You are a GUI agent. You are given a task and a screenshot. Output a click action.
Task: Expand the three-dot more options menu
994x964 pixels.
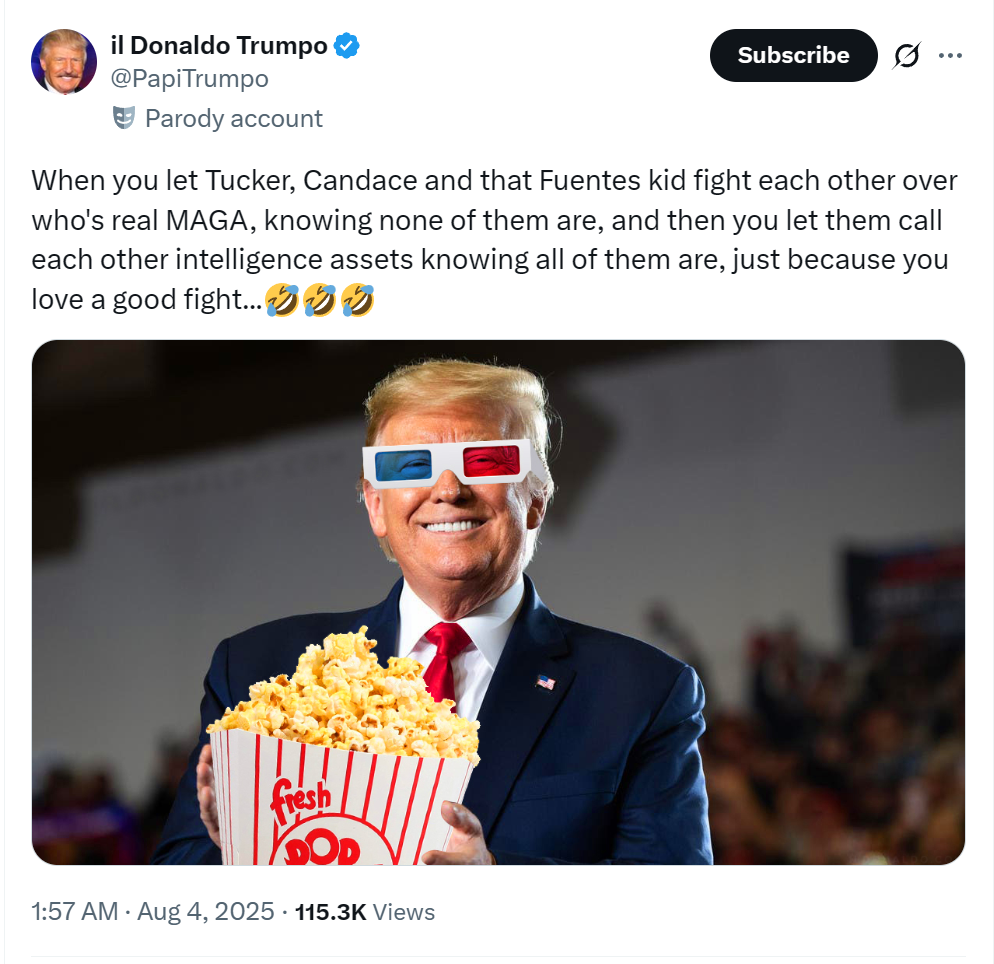tap(950, 56)
